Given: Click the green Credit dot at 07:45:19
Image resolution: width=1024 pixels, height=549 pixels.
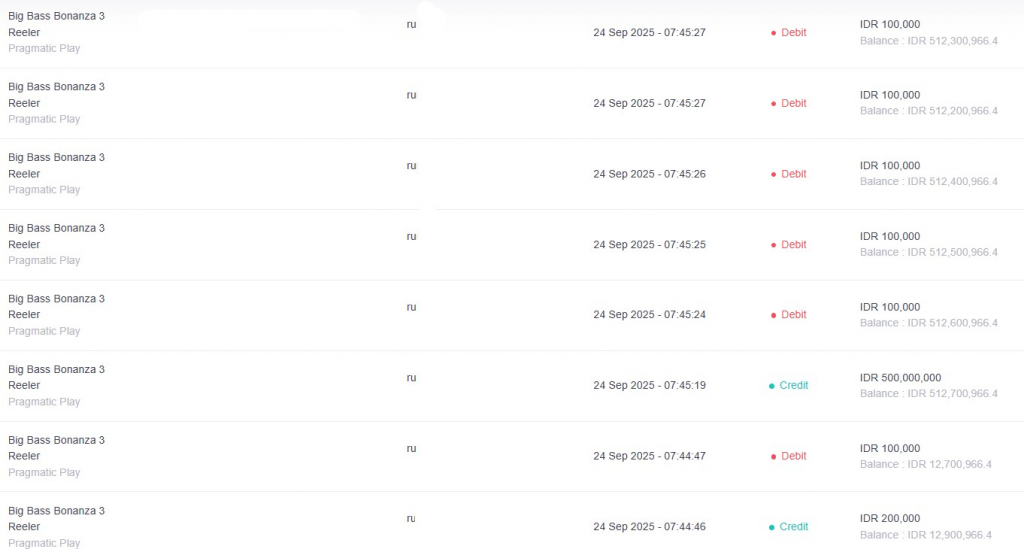Looking at the screenshot, I should [x=771, y=386].
